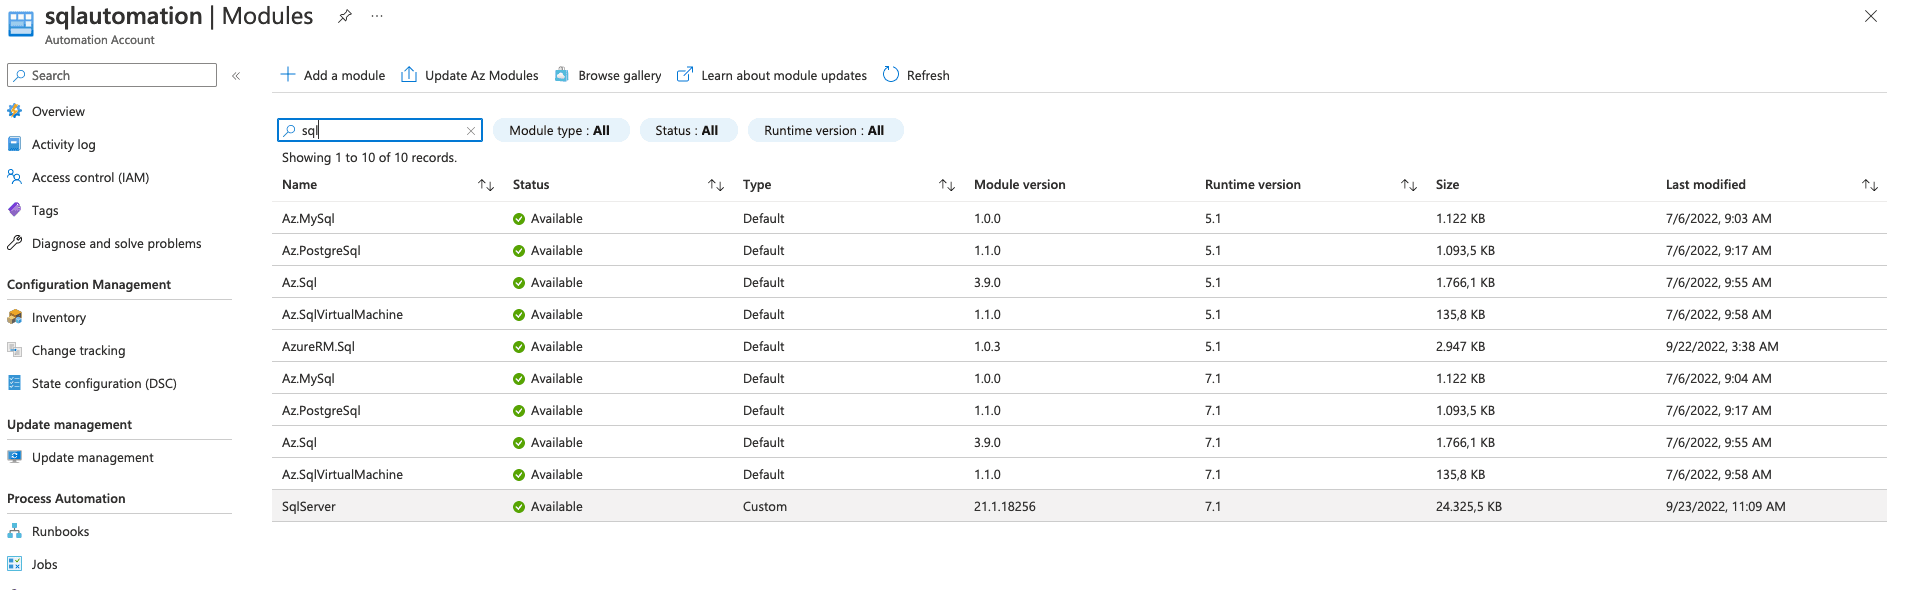Refresh the modules list
The width and height of the screenshot is (1907, 590).
(916, 75)
